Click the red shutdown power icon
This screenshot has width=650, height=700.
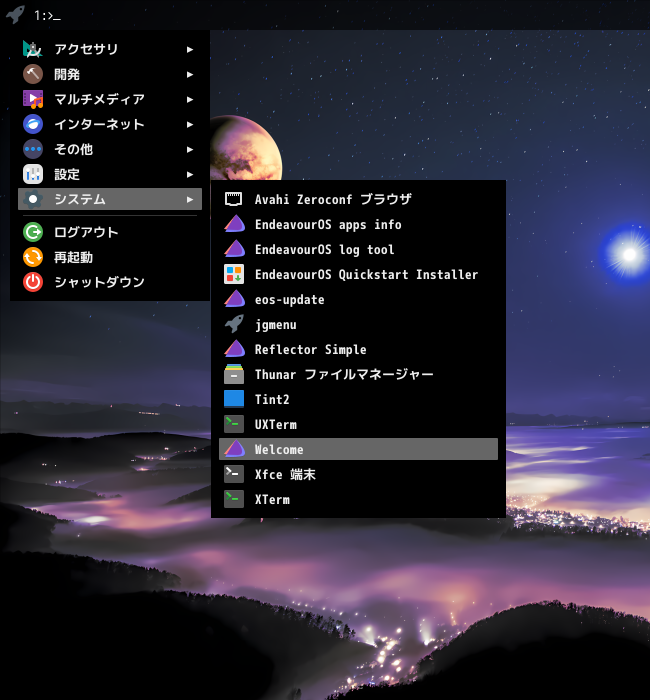(x=33, y=282)
